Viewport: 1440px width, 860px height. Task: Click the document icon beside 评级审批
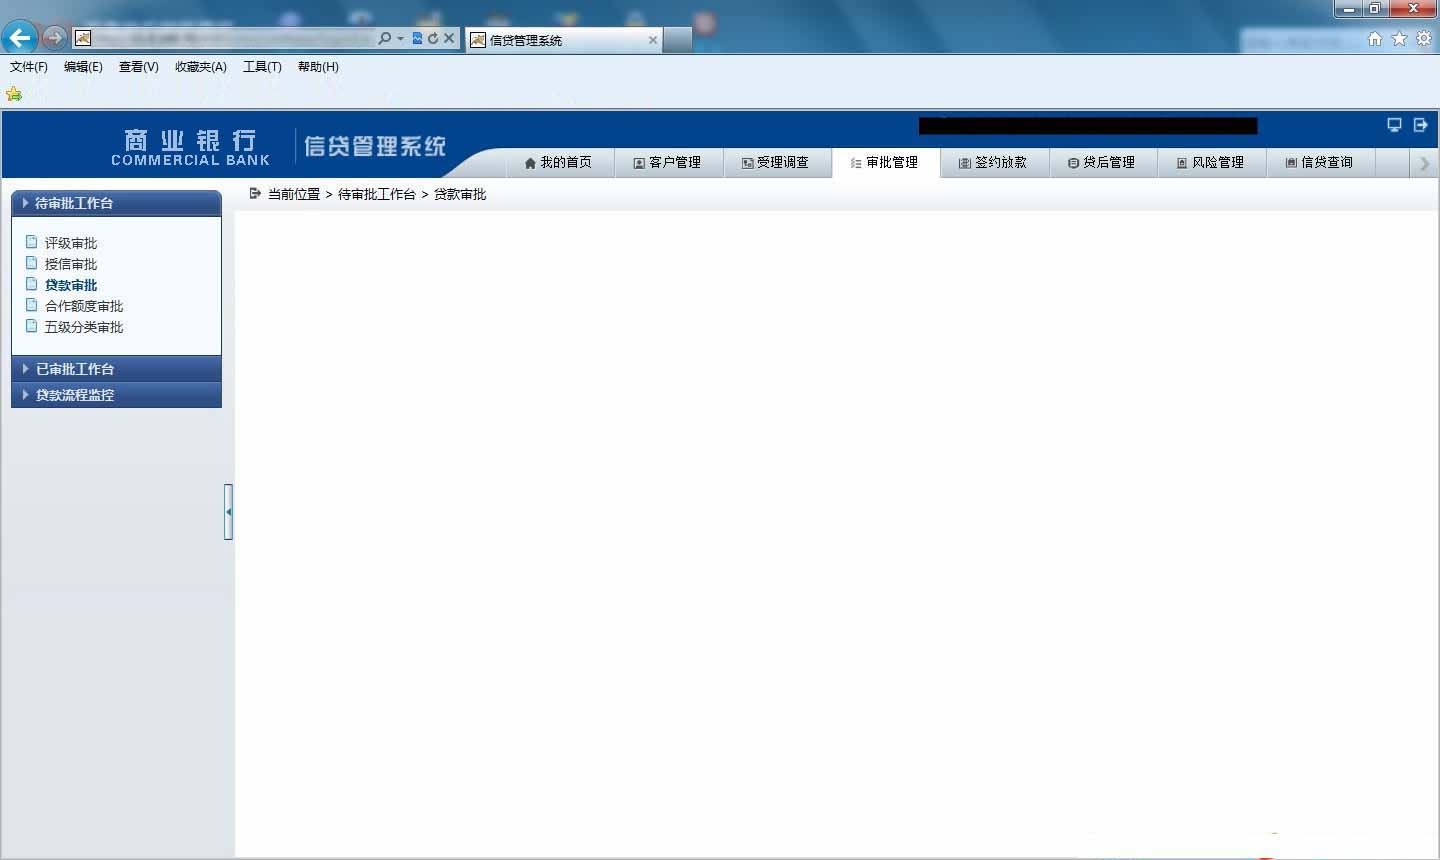click(x=32, y=242)
